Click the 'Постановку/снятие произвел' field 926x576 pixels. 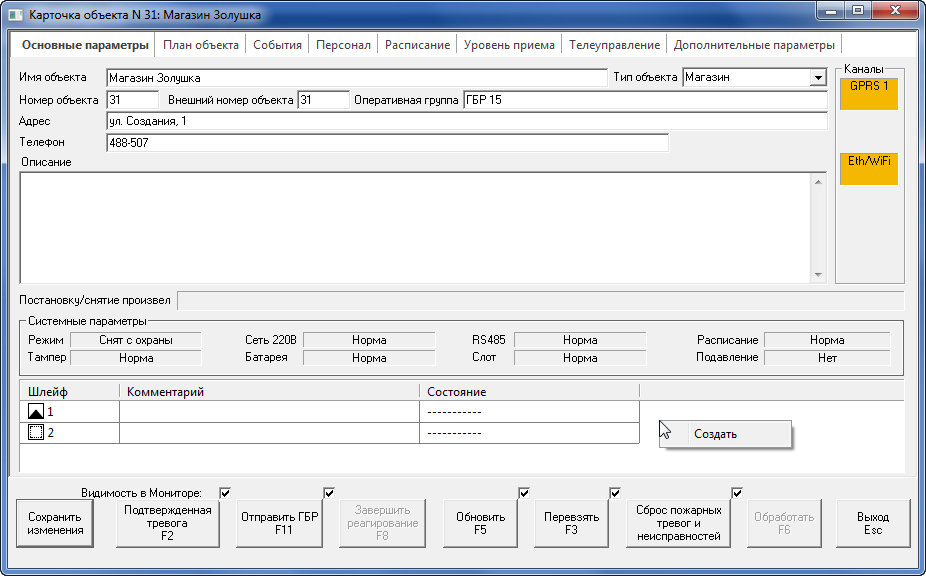540,300
